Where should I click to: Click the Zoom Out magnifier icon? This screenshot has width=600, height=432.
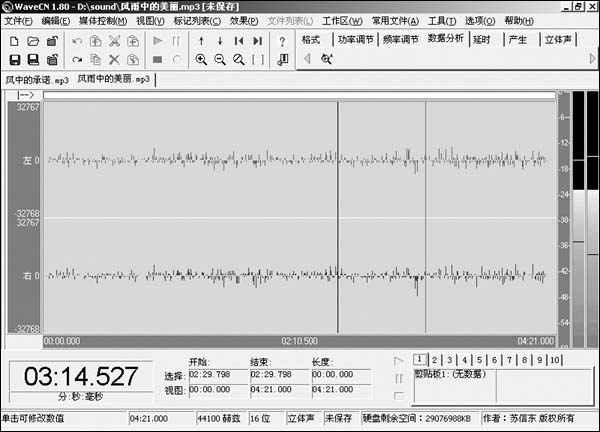[220, 60]
